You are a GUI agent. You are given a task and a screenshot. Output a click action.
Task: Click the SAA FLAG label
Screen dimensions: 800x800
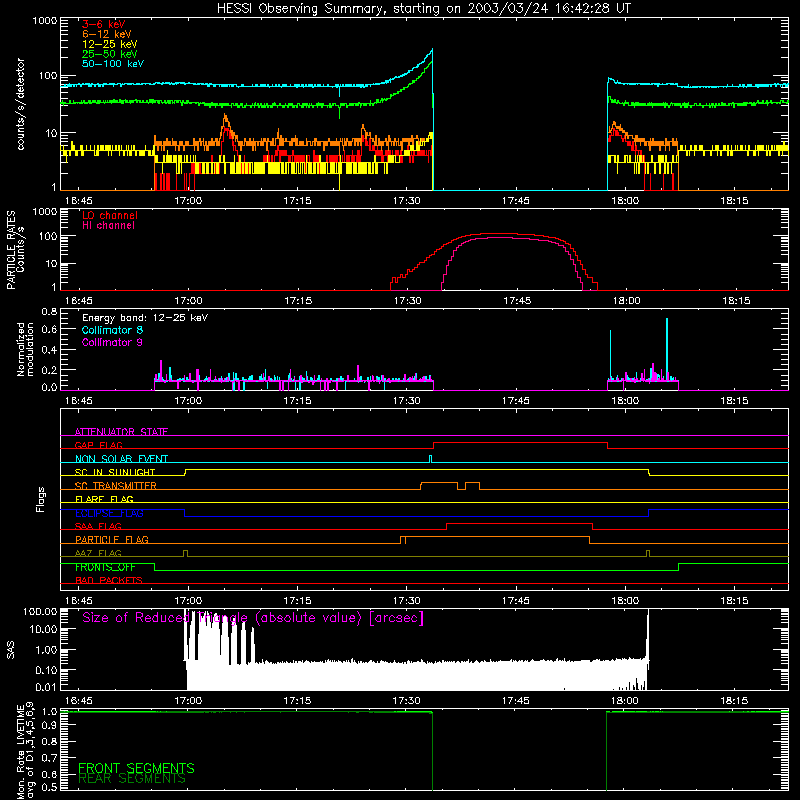click(98, 526)
